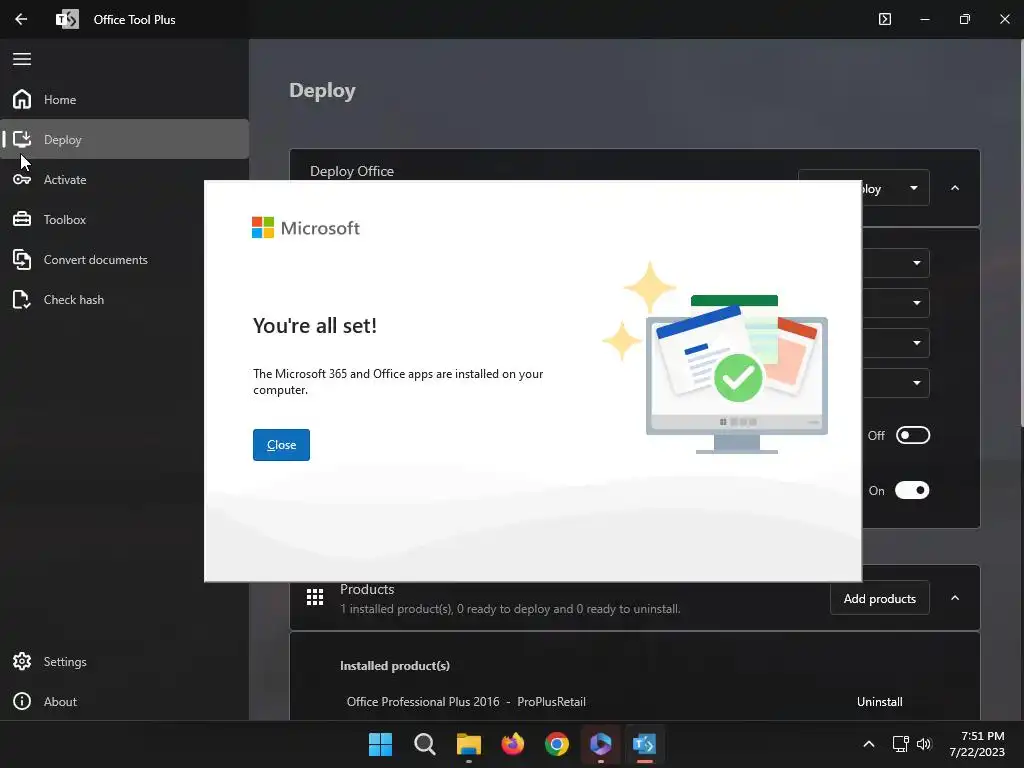Viewport: 1024px width, 768px height.
Task: Open the second settings dropdown arrow
Action: pyautogui.click(x=916, y=303)
